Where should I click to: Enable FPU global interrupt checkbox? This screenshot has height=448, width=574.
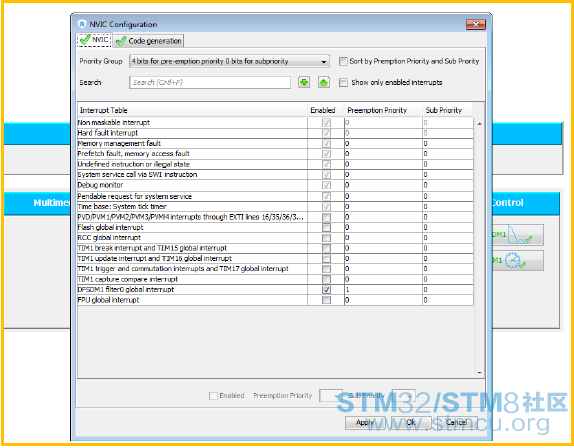[x=326, y=300]
